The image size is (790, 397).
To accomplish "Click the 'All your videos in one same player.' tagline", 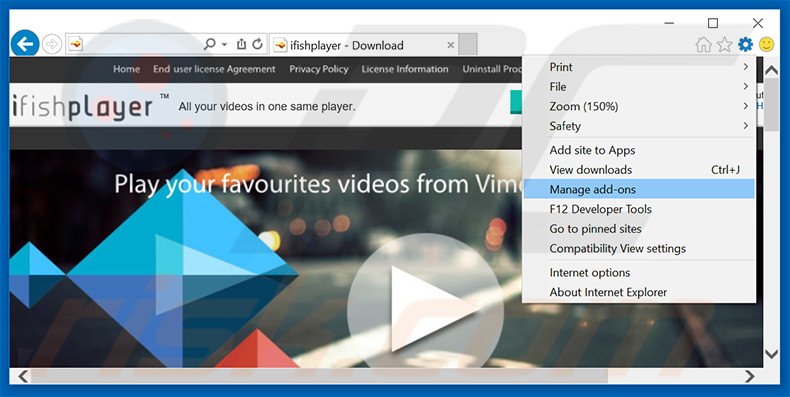I will tap(267, 107).
